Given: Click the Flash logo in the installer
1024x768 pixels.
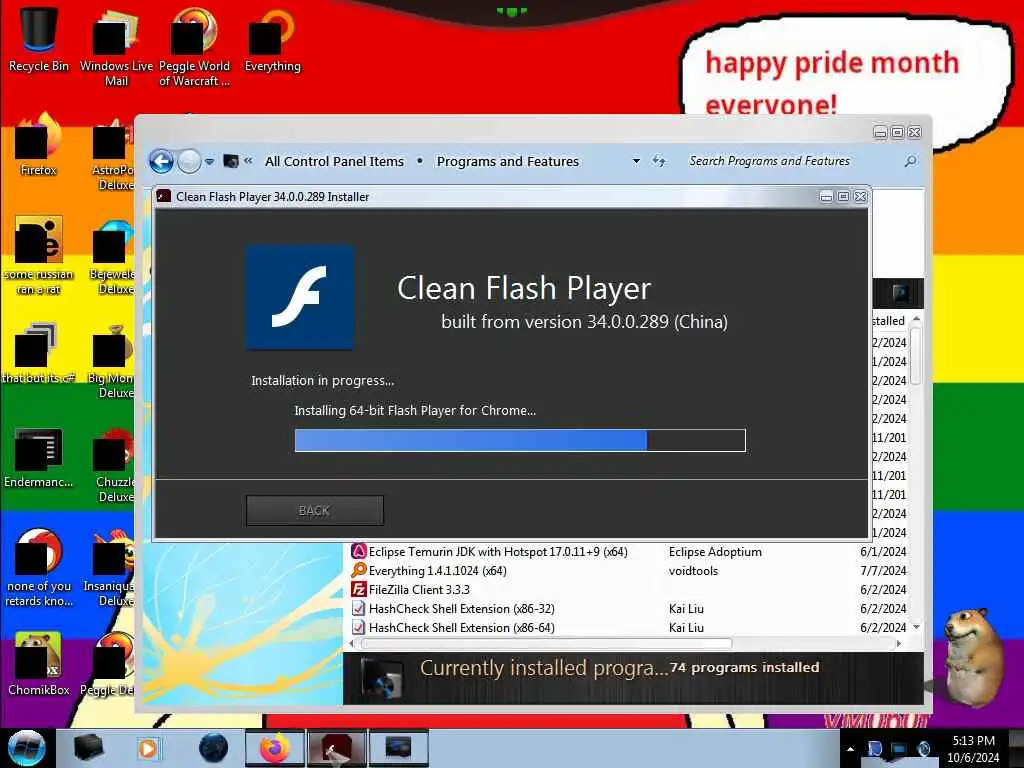Looking at the screenshot, I should click(300, 297).
